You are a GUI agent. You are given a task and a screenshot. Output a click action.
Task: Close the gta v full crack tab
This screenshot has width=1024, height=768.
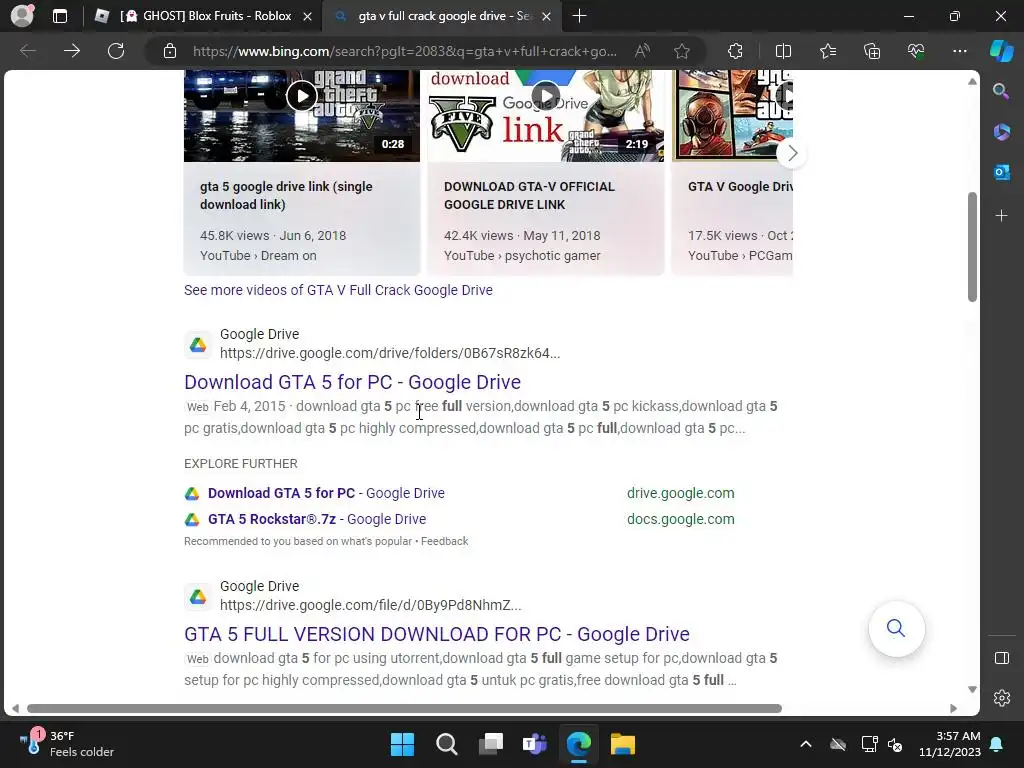[547, 16]
